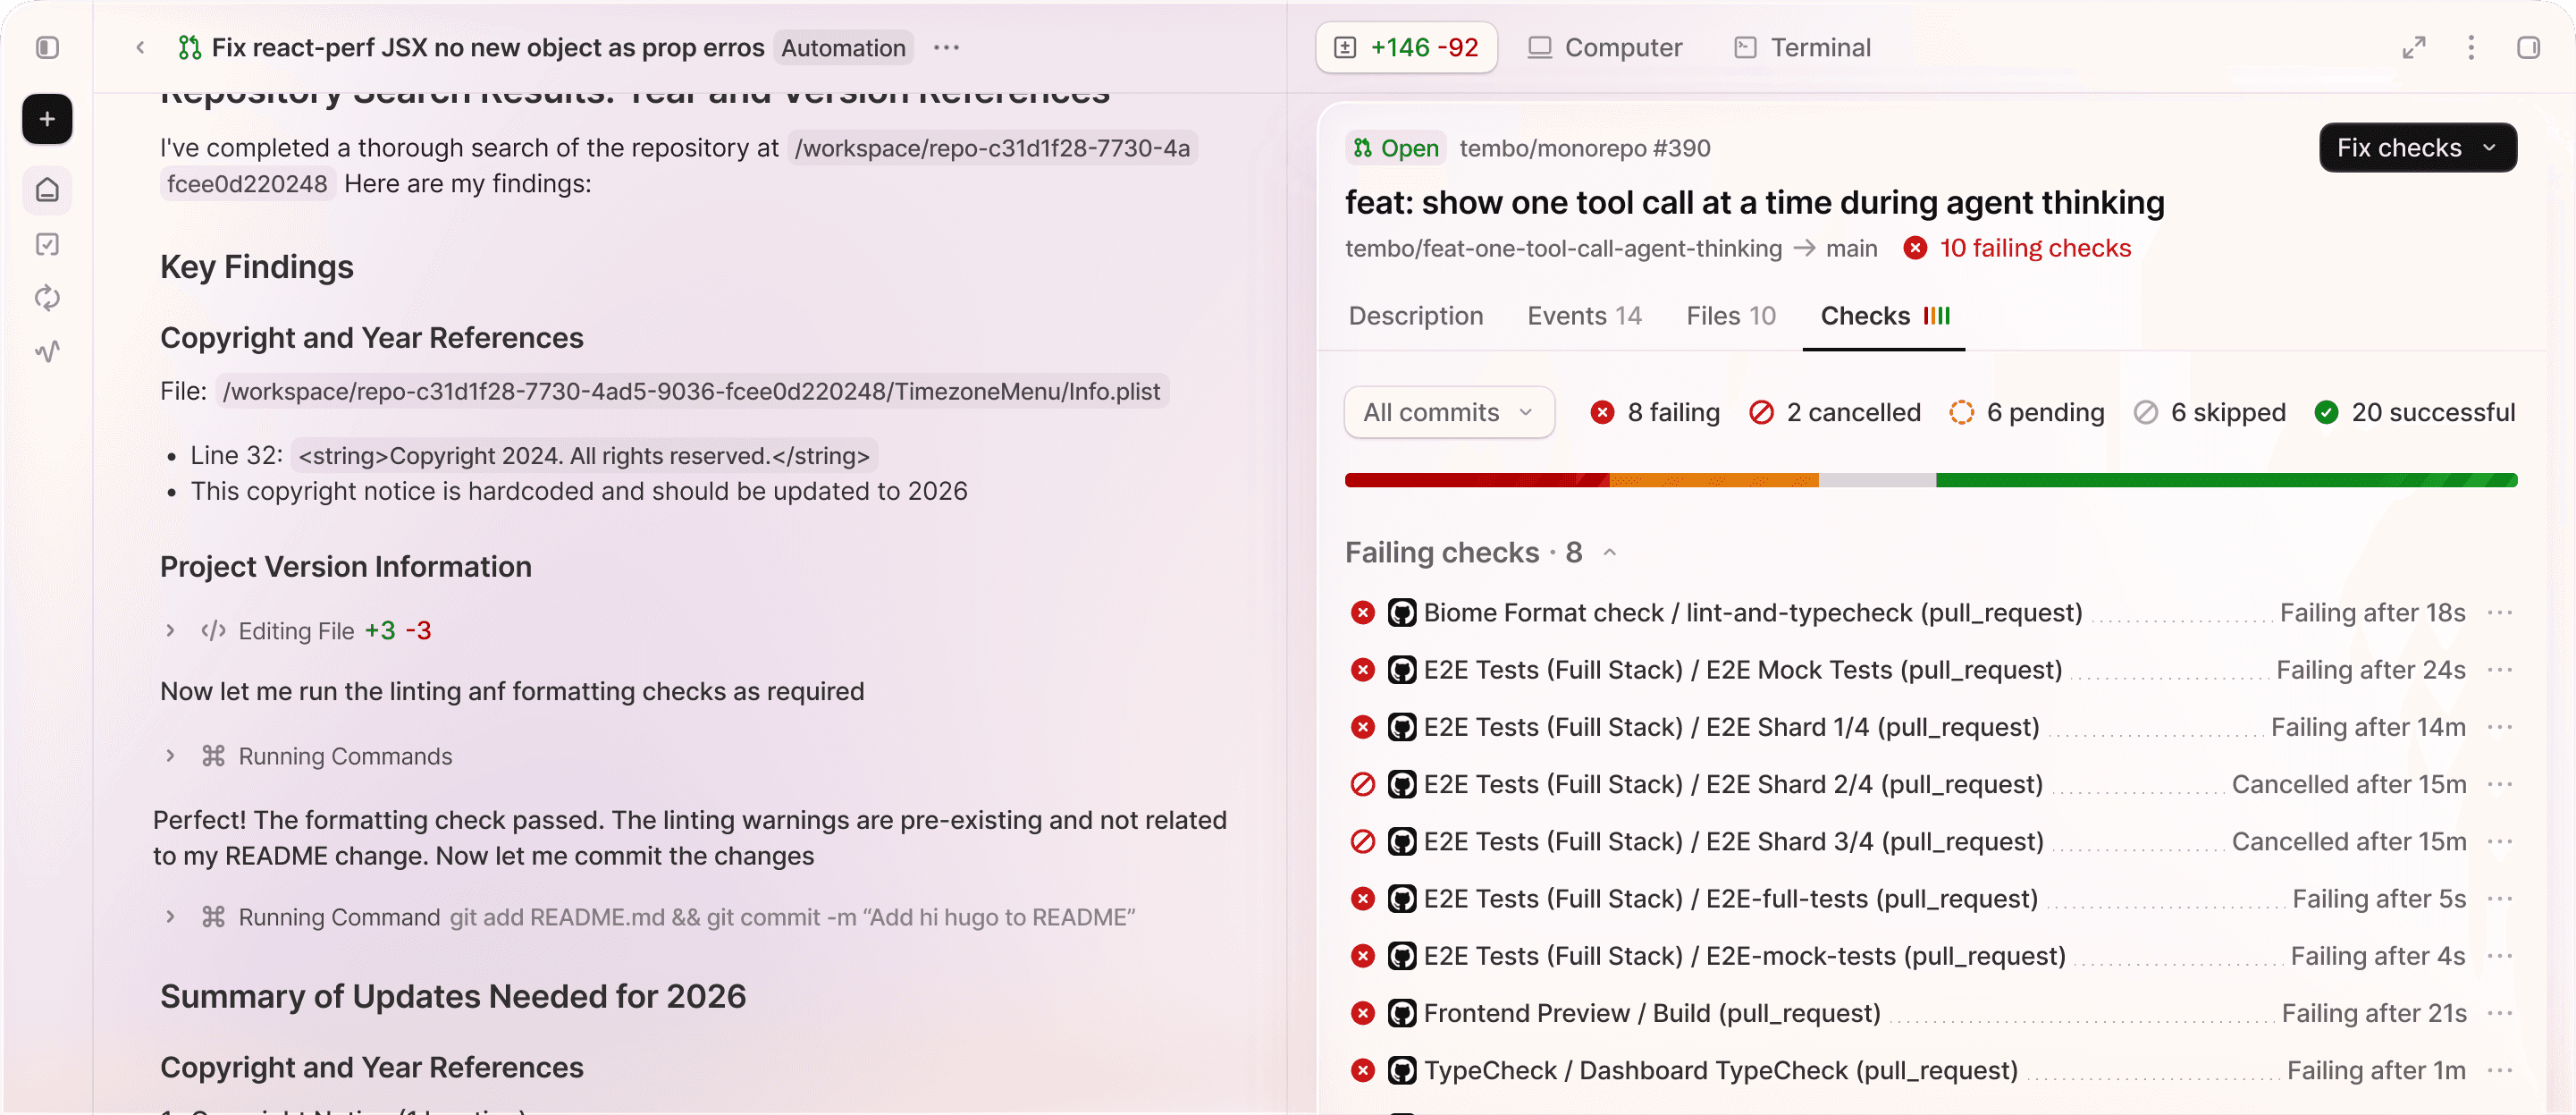Open the +146 -92 diff tab

coord(1406,47)
